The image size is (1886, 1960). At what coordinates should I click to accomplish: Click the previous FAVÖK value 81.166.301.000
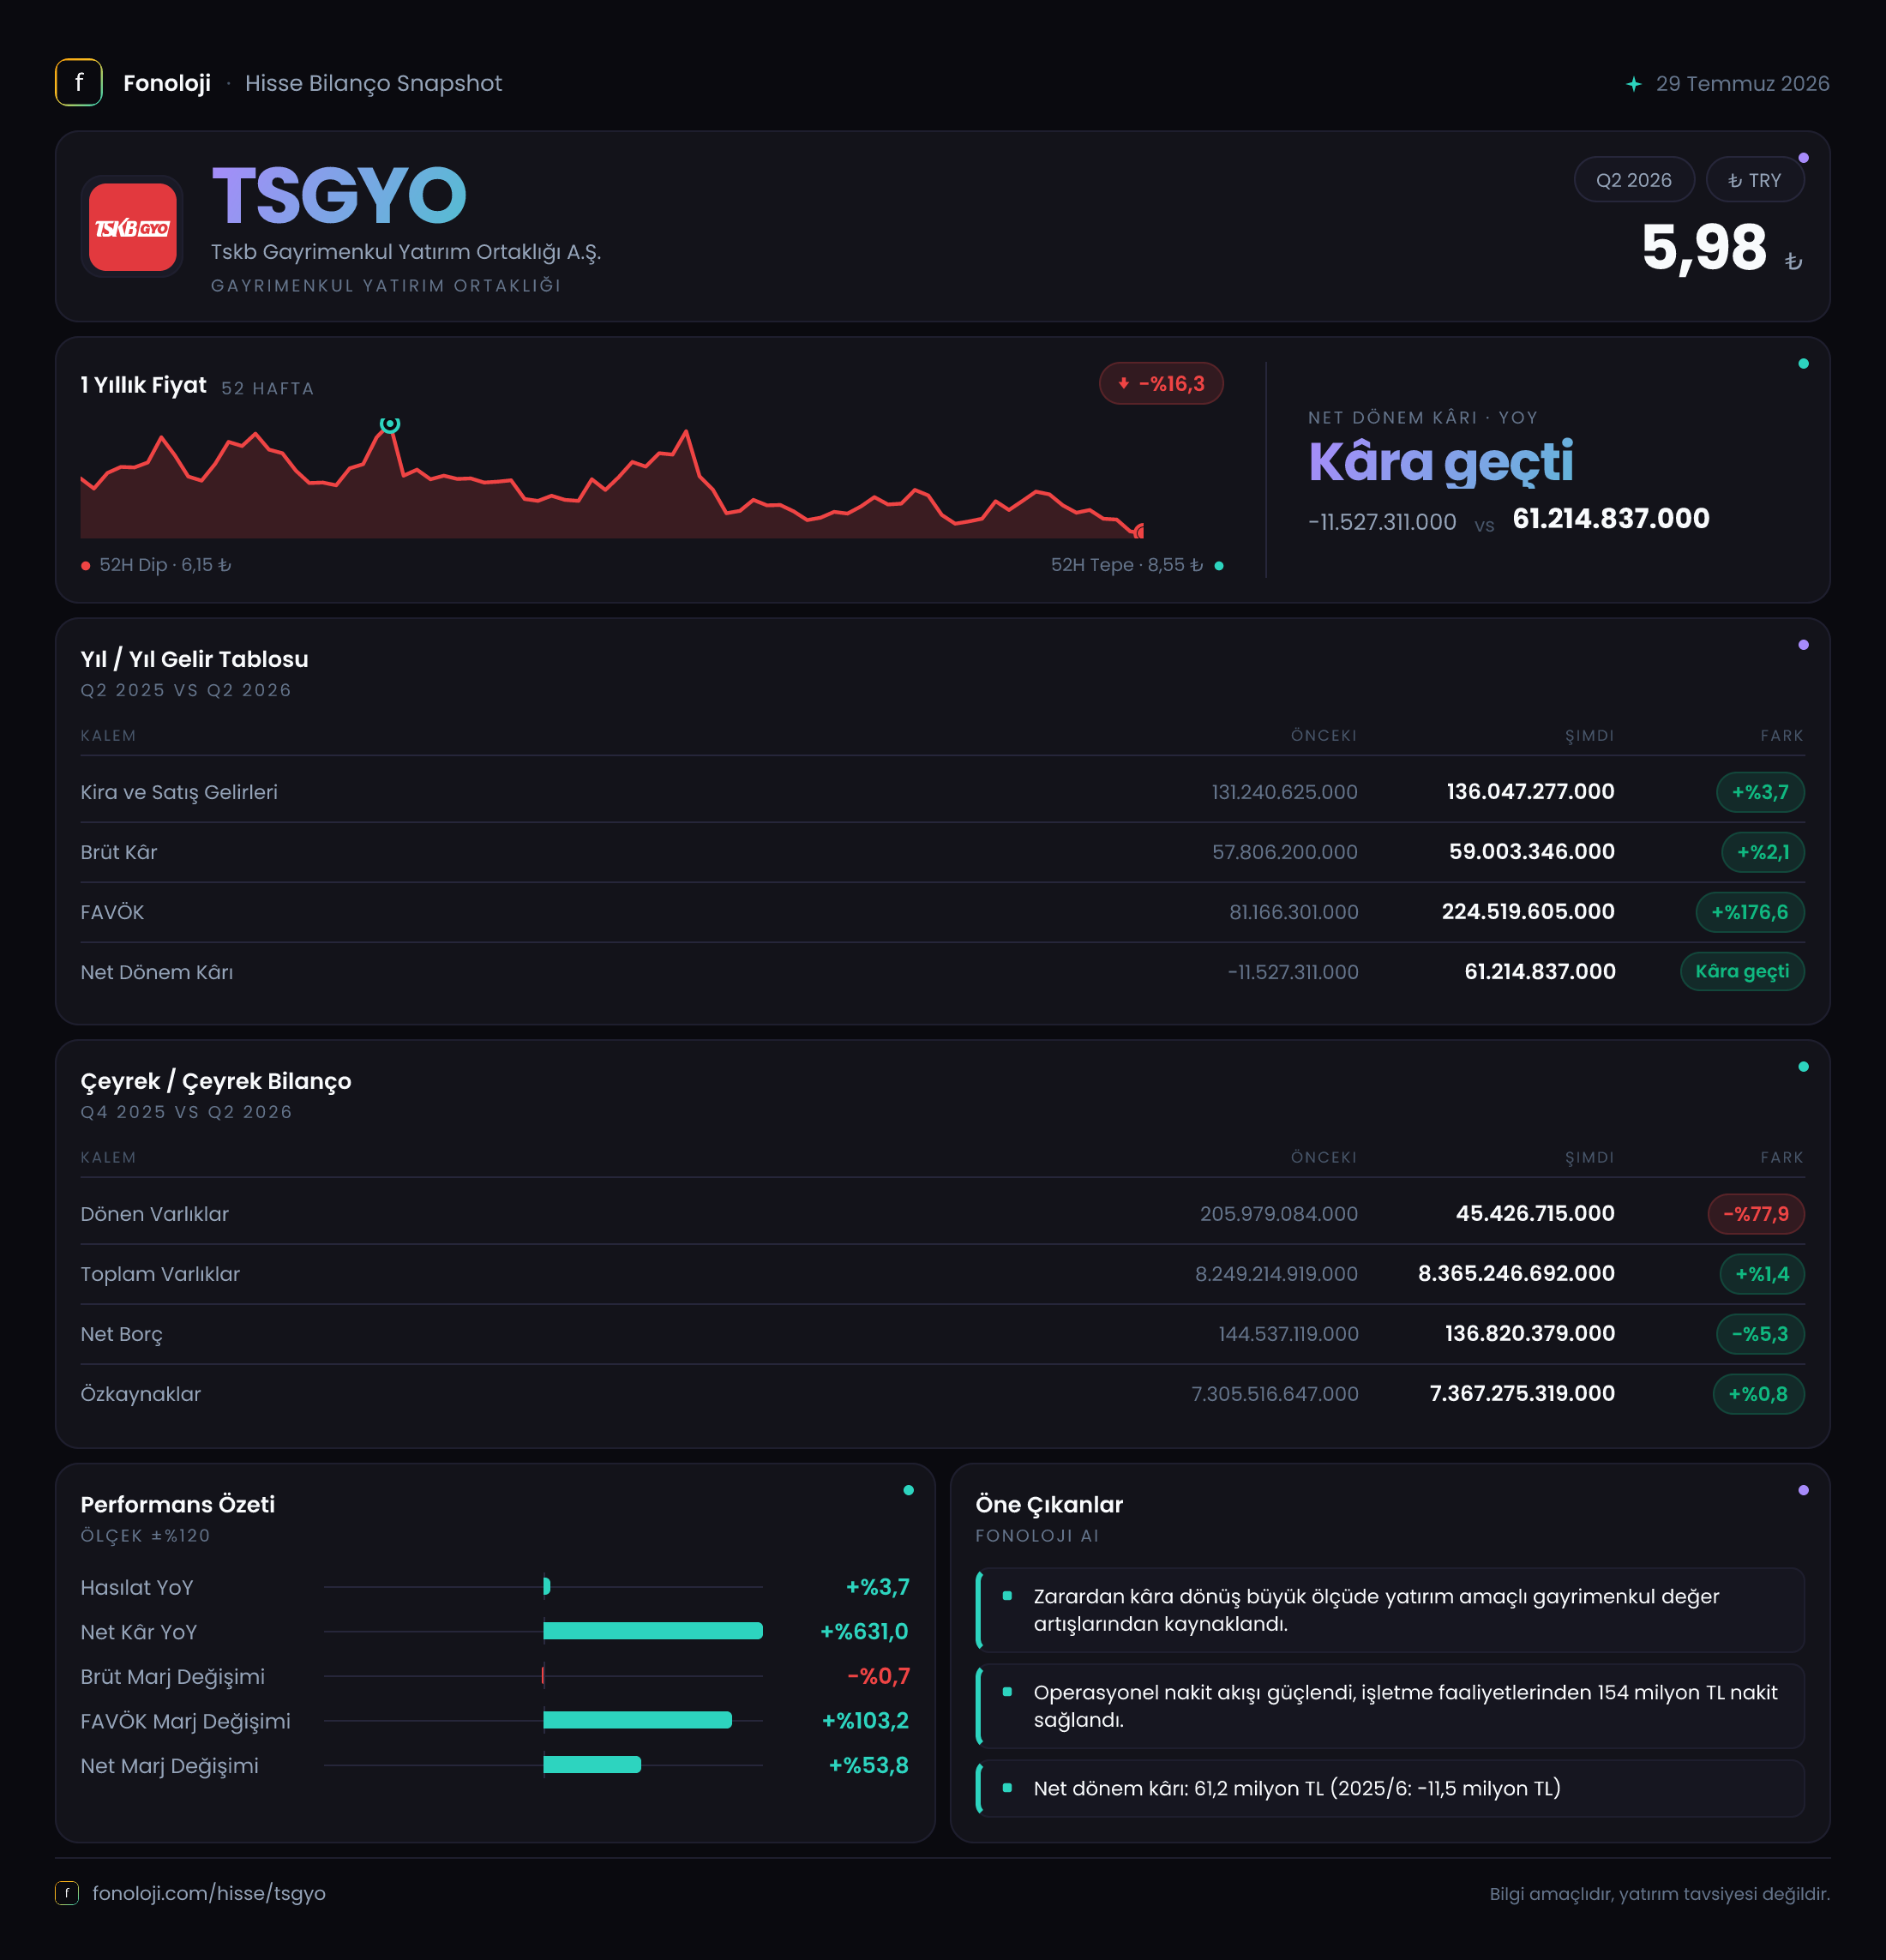pos(1293,912)
